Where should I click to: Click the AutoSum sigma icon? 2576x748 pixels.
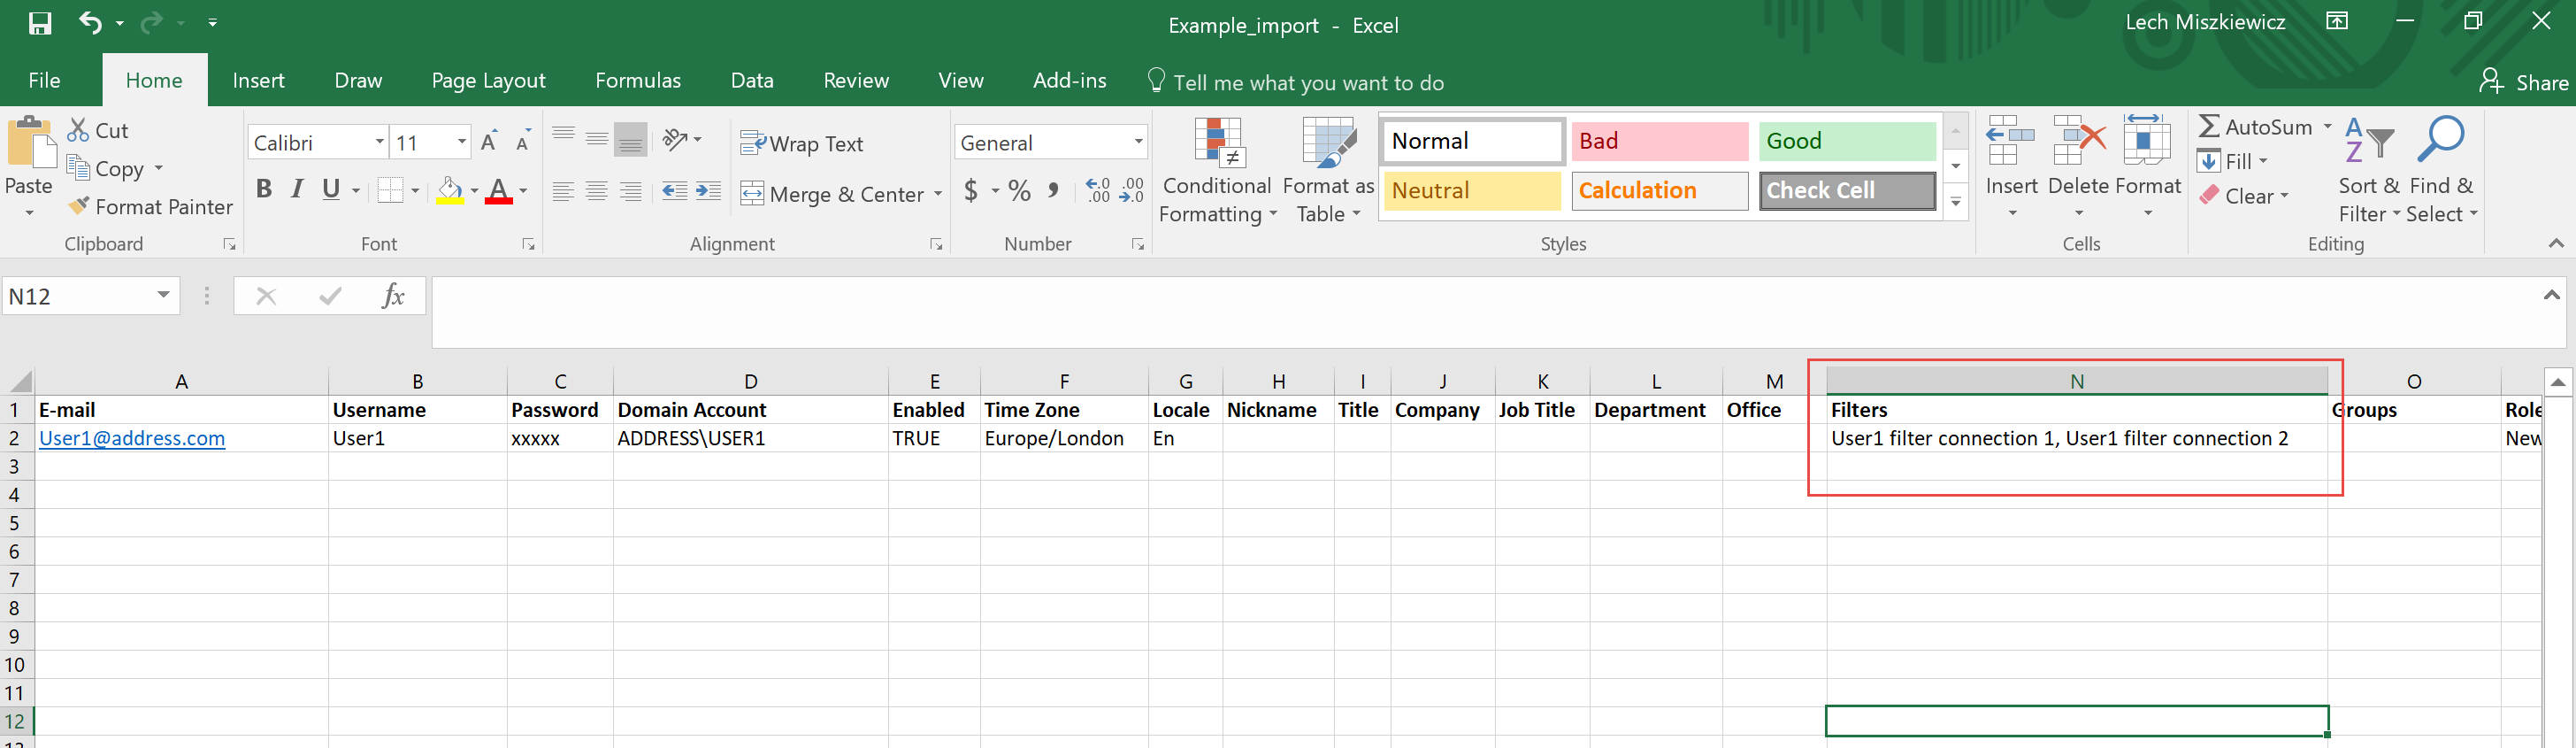(2209, 127)
